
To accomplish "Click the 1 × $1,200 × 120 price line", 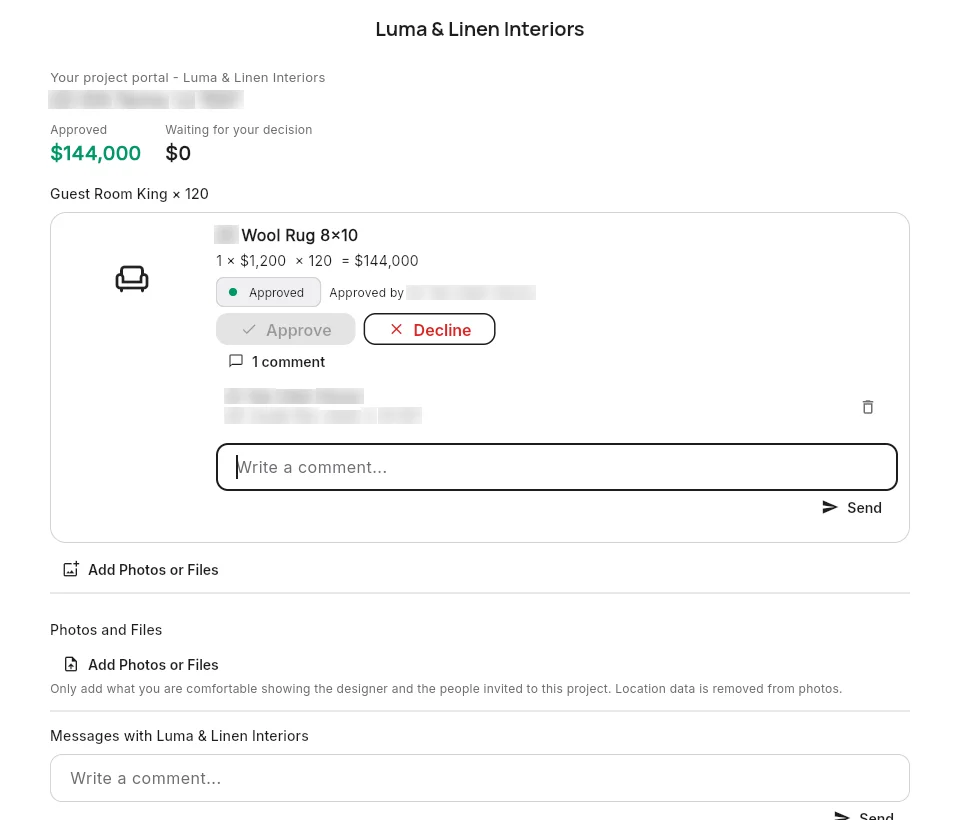I will pos(317,261).
